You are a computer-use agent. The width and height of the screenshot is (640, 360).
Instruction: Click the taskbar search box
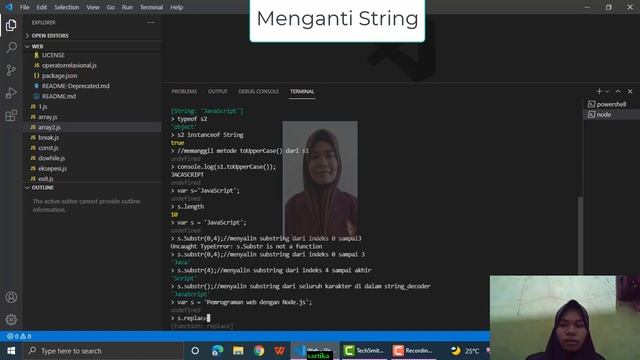pos(103,351)
